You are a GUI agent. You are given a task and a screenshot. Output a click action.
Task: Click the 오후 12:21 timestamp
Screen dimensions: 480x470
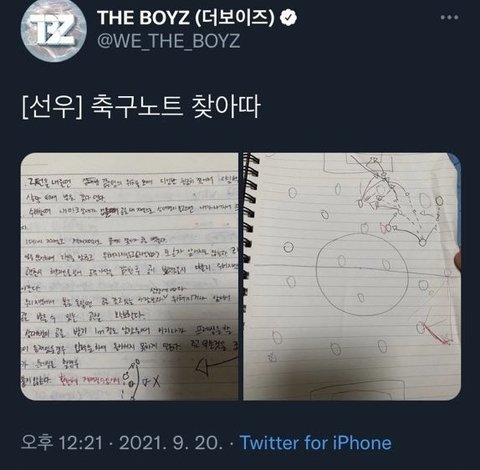tap(62, 443)
